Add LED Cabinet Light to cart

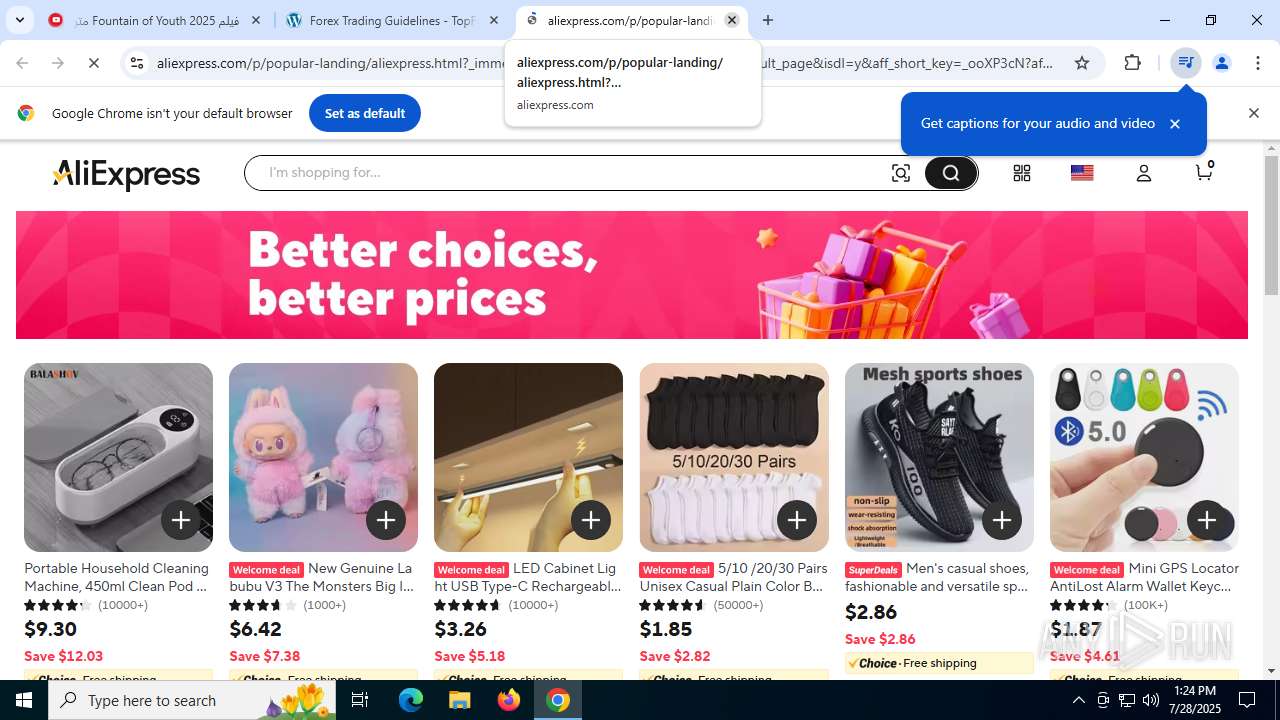pyautogui.click(x=591, y=520)
